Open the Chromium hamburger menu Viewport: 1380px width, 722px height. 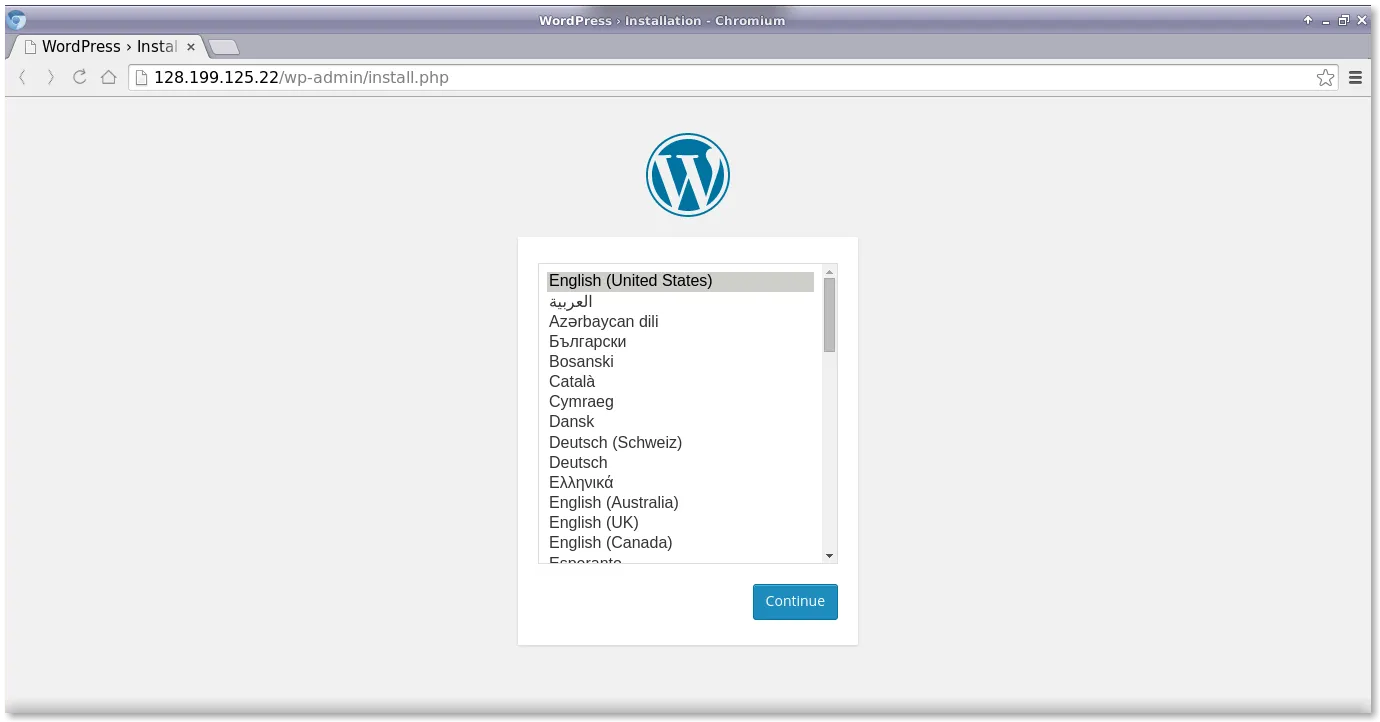pyautogui.click(x=1355, y=77)
